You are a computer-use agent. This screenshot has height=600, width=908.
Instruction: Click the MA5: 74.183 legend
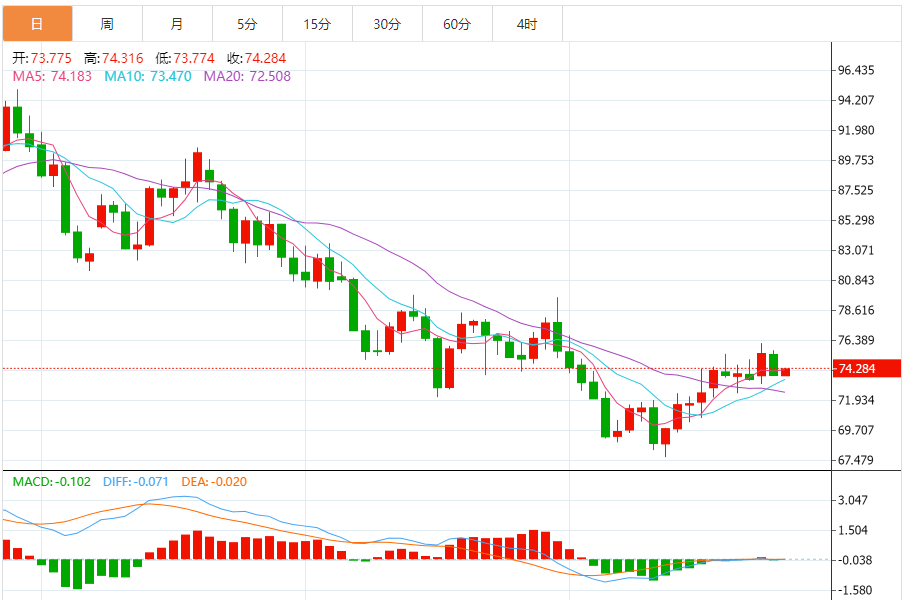(x=52, y=76)
